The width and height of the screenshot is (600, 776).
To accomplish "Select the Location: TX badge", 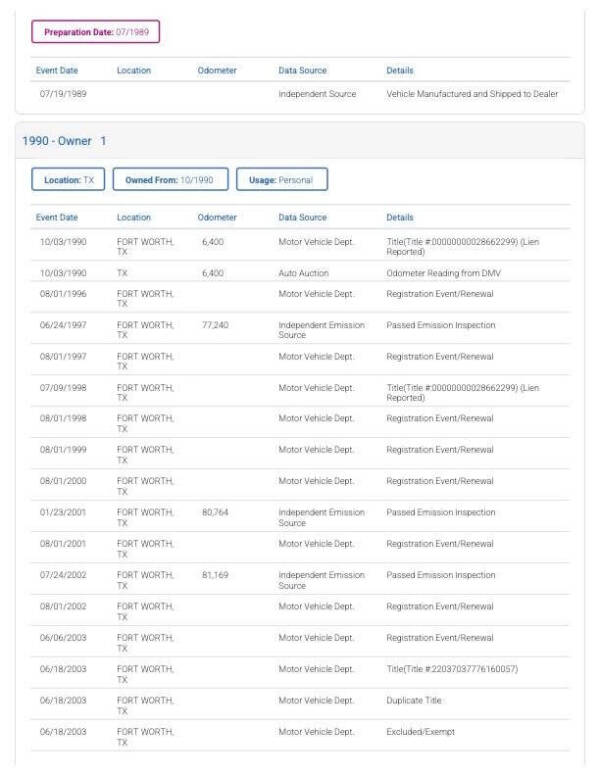I will point(69,179).
